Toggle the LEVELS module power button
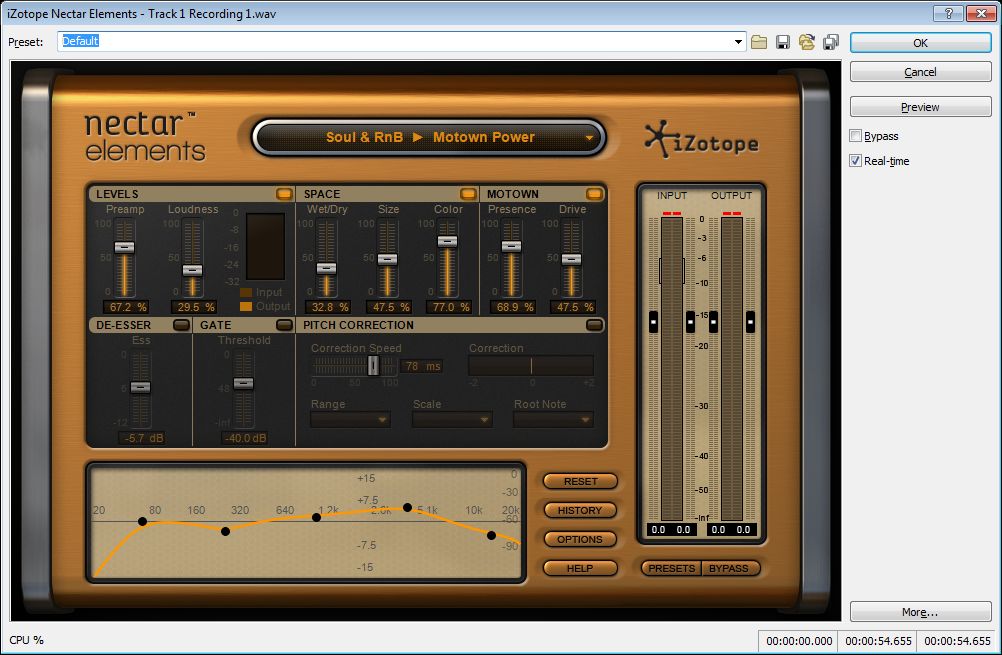The image size is (1002, 655). point(284,194)
